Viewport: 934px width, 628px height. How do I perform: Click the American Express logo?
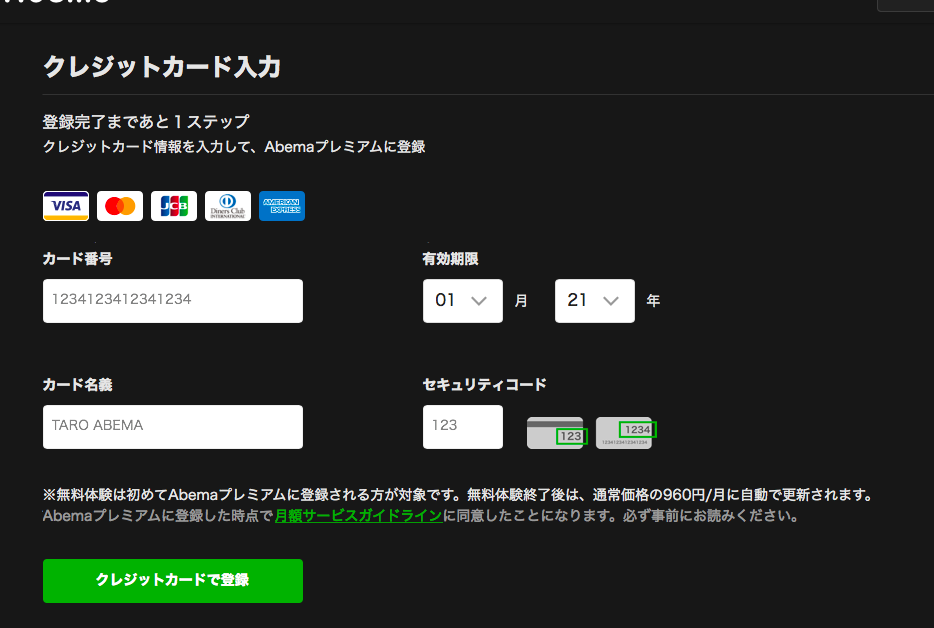click(x=282, y=206)
